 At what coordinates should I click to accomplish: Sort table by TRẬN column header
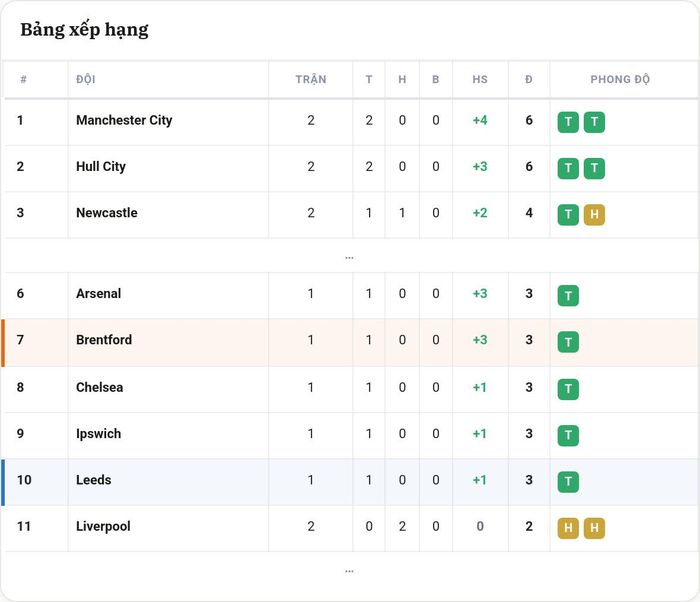[x=311, y=79]
